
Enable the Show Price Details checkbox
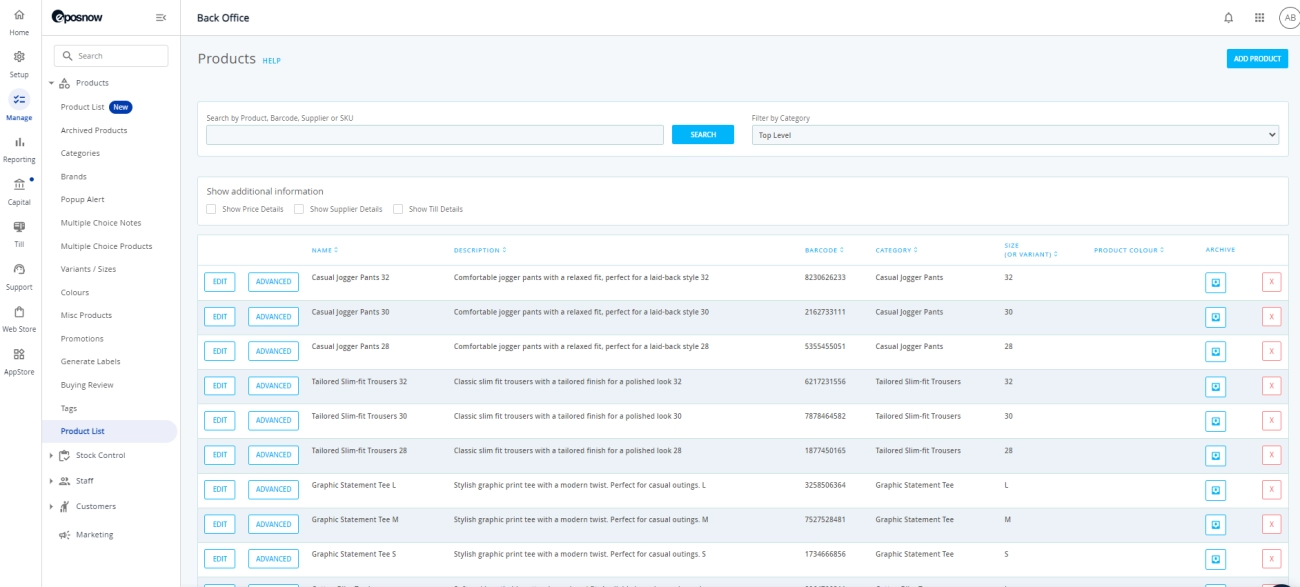211,209
